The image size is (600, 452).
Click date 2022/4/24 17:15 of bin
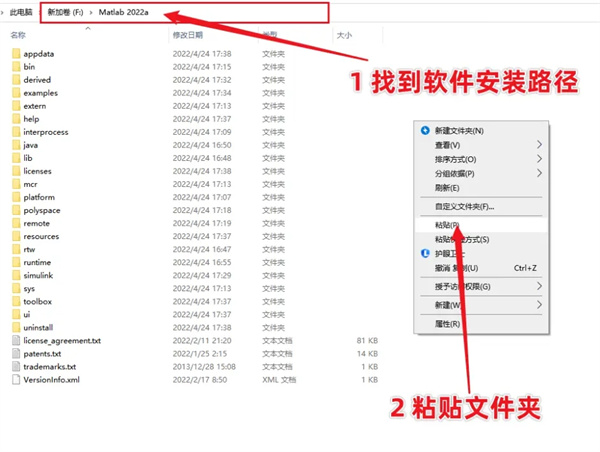[202, 67]
